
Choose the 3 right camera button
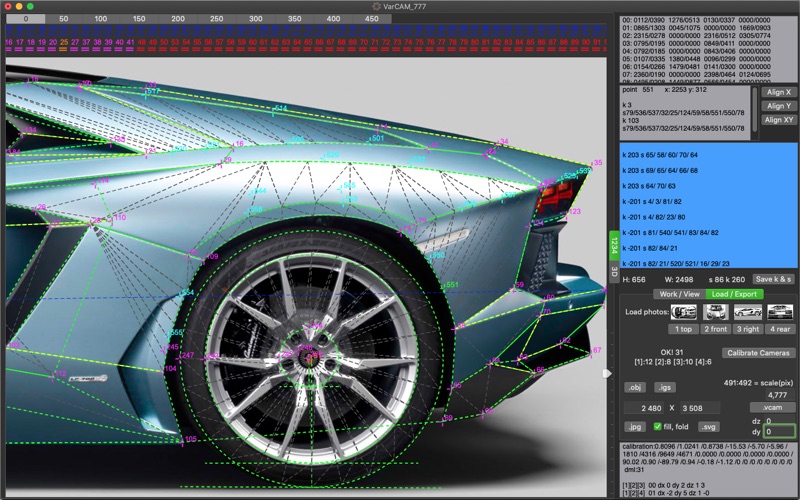click(747, 330)
